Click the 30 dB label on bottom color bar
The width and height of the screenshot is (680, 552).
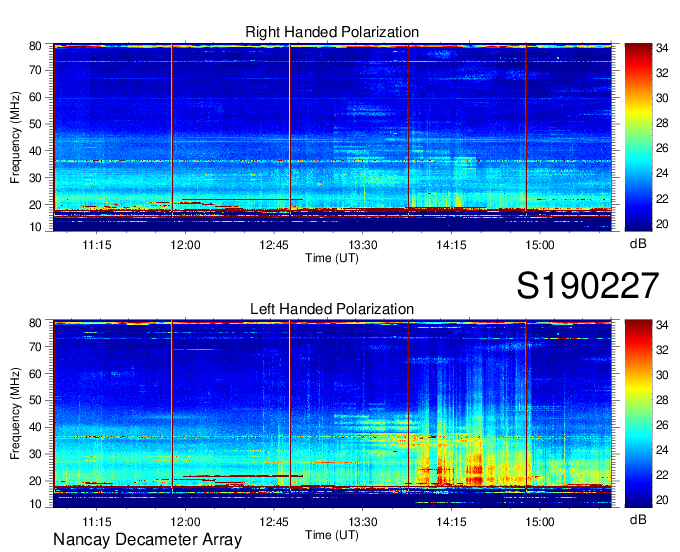662,375
